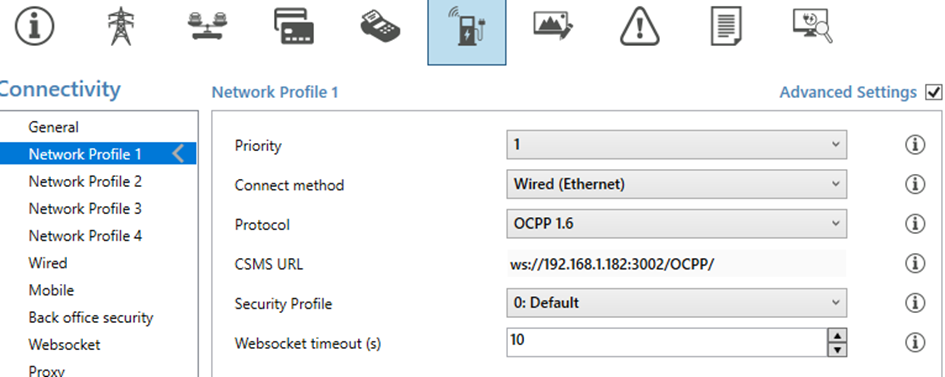This screenshot has width=945, height=377.
Task: Open the Connect method dropdown
Action: pyautogui.click(x=676, y=184)
